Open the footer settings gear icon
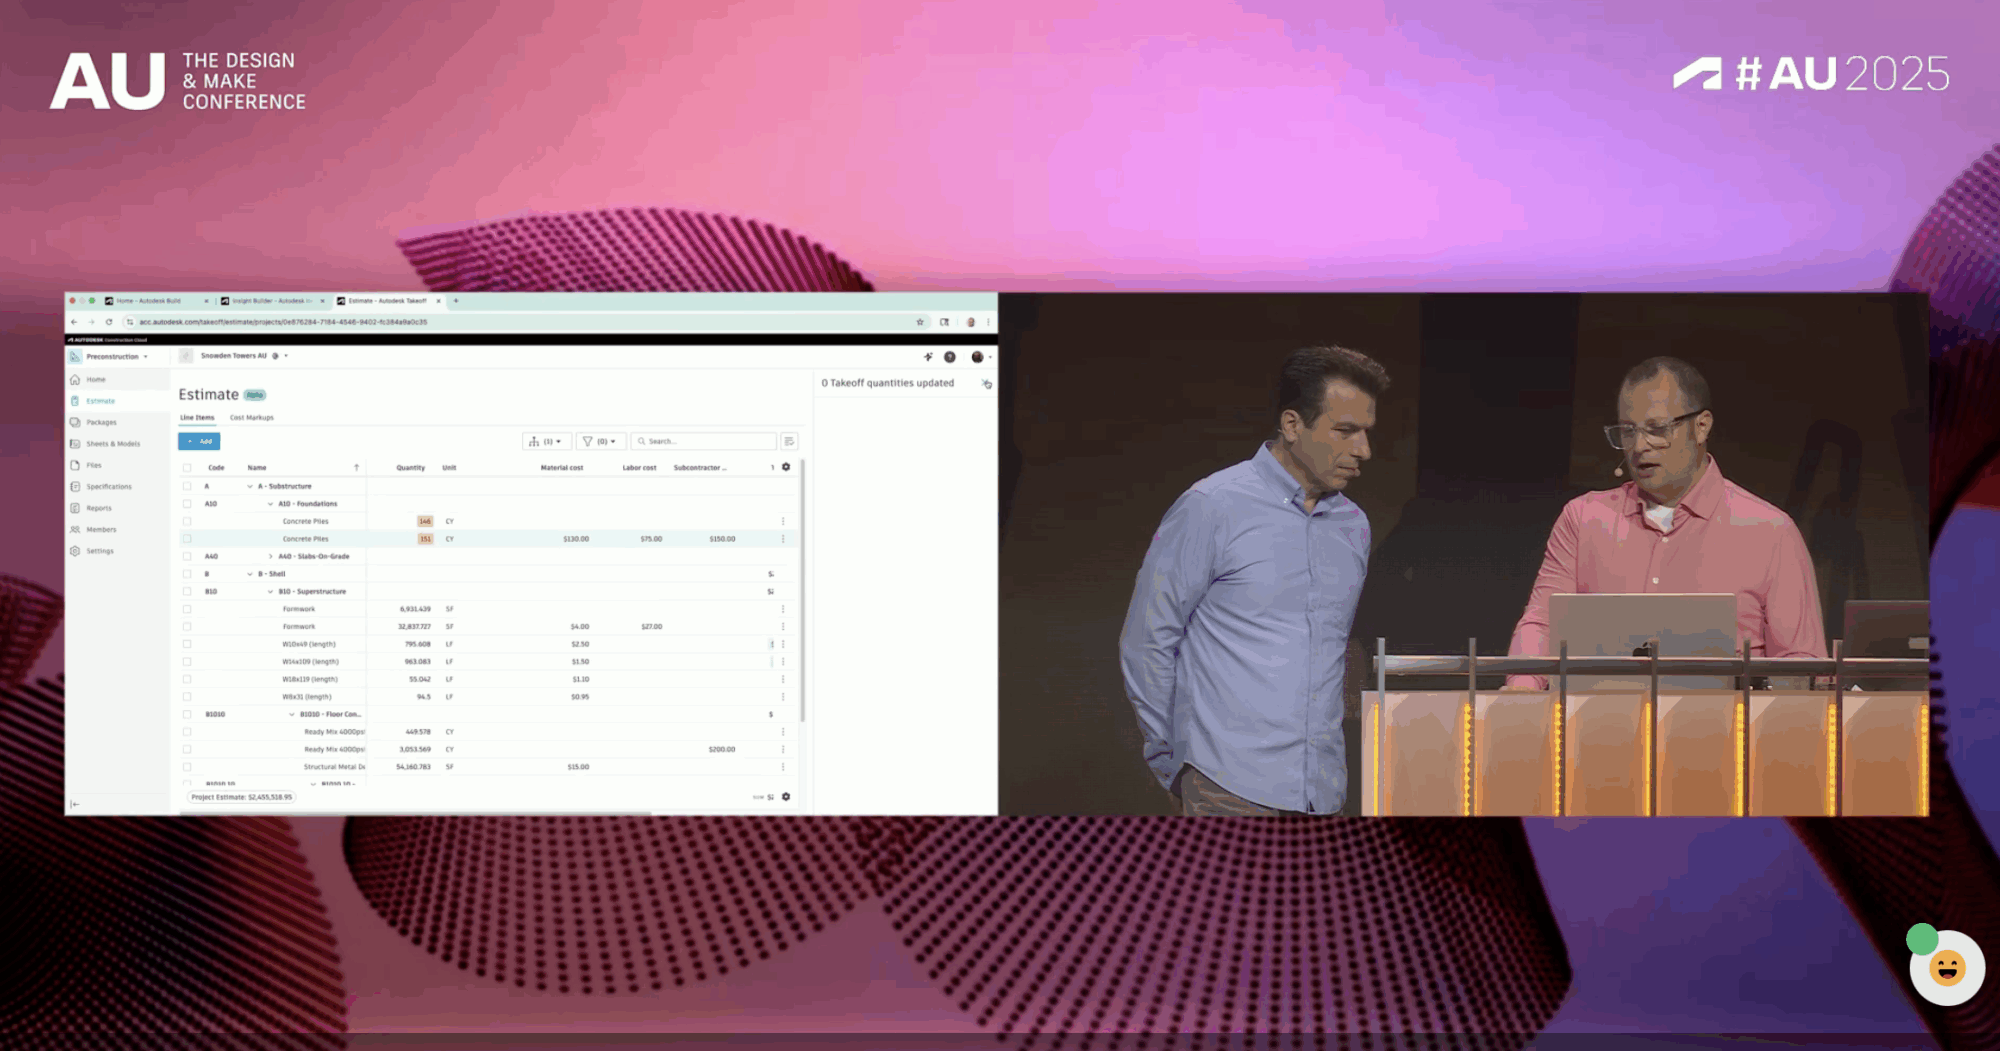The width and height of the screenshot is (2000, 1051). coord(786,797)
